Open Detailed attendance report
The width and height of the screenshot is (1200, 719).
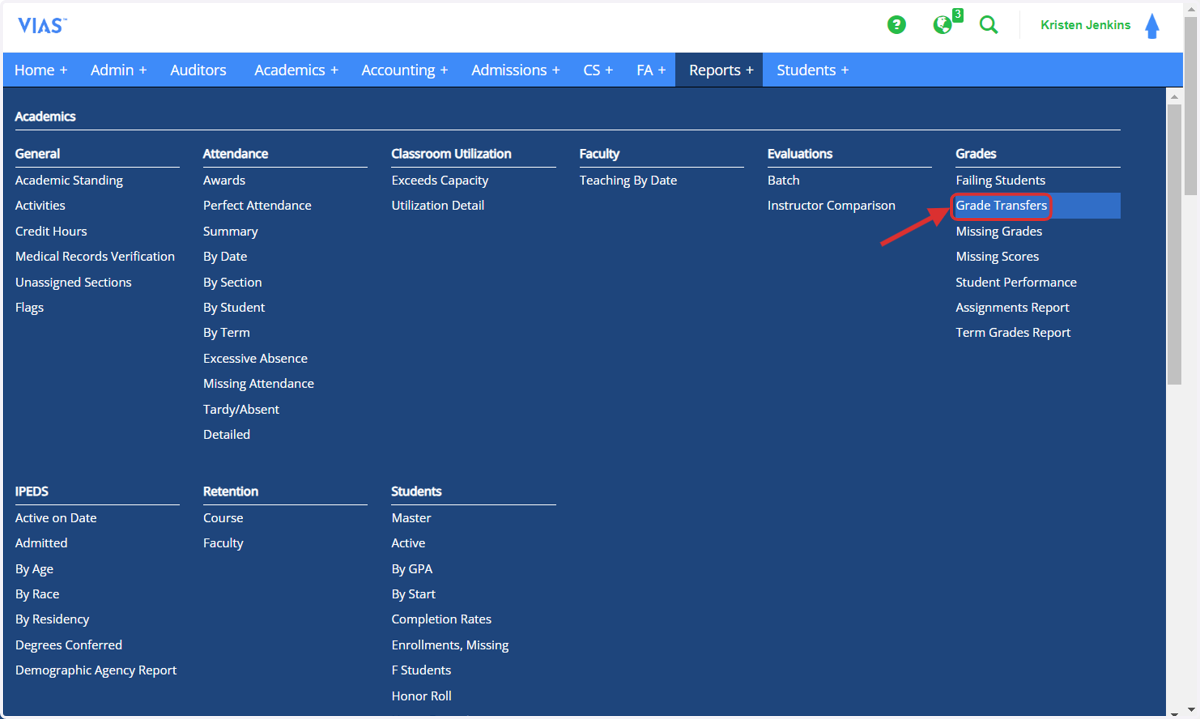click(226, 434)
